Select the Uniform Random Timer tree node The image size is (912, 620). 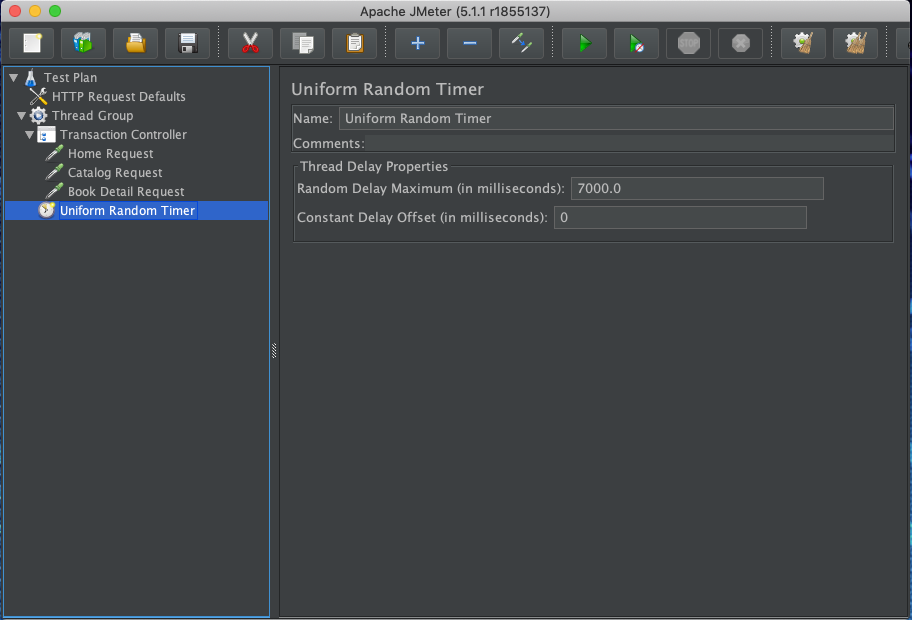tap(127, 211)
